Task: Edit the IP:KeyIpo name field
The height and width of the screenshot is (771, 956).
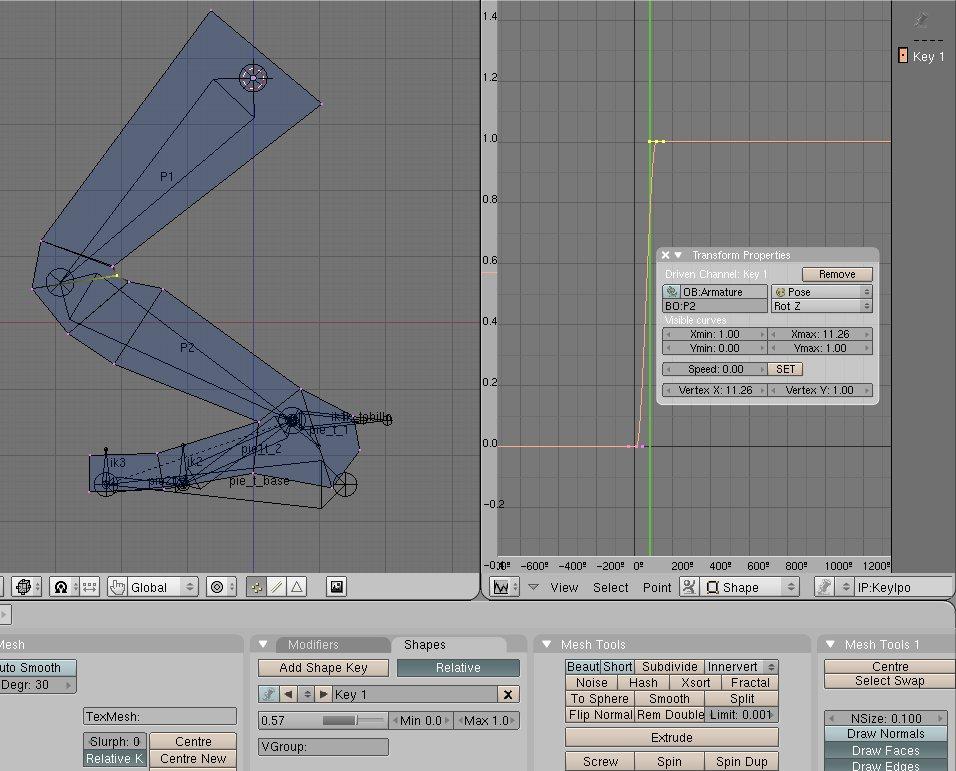Action: [x=902, y=587]
